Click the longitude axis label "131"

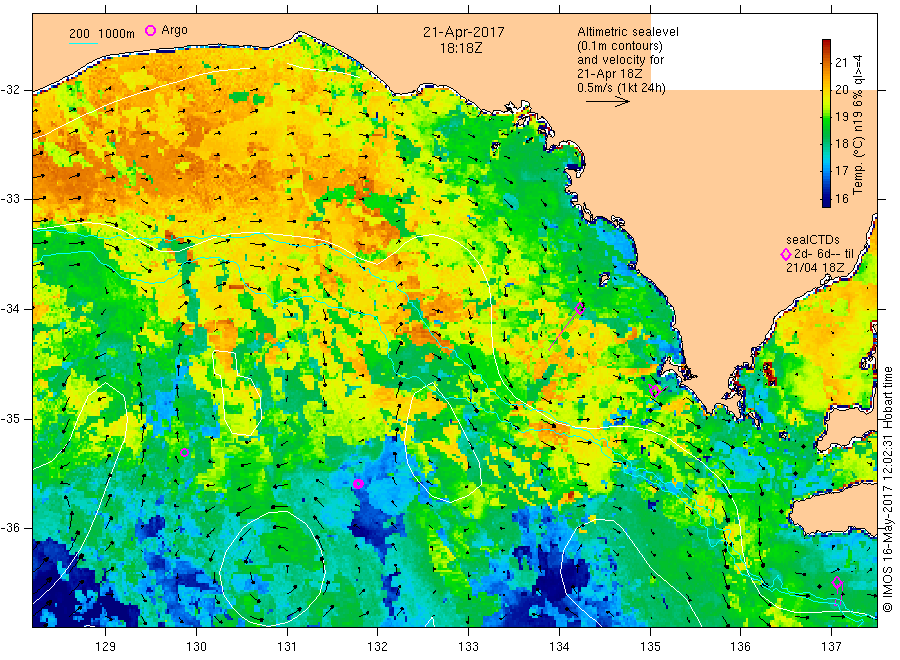pos(287,646)
